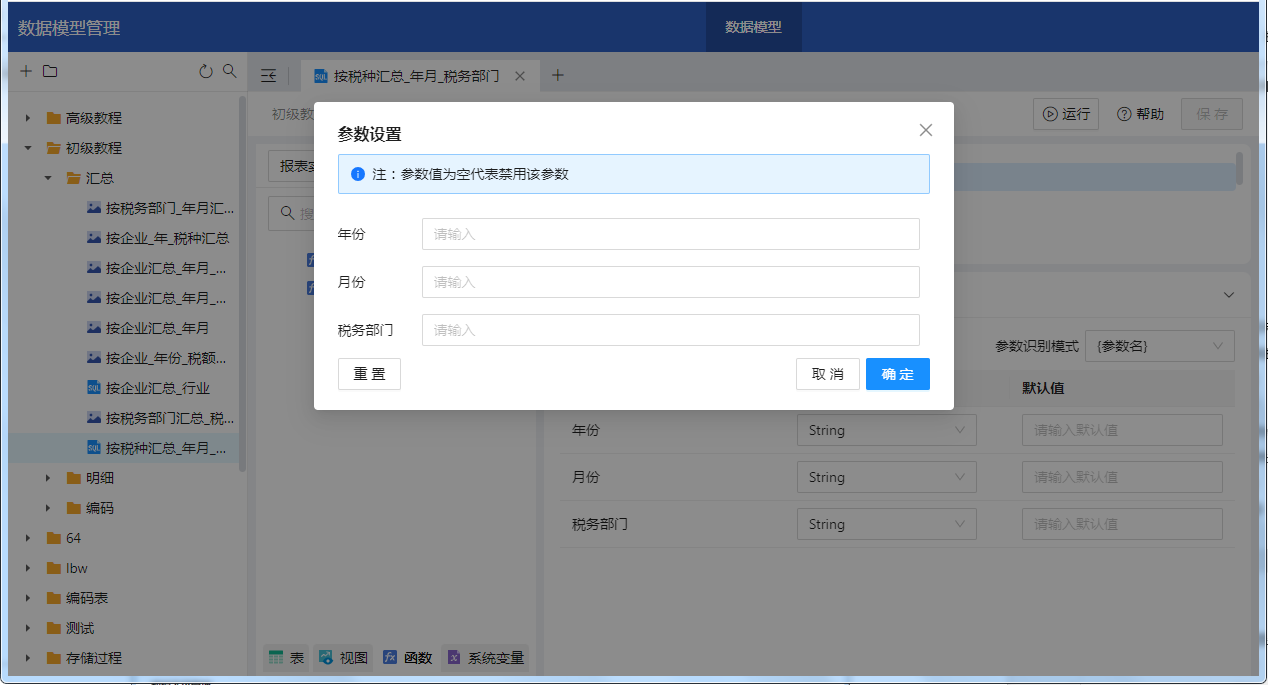Collapse the 汇总 folder
The image size is (1268, 685).
[48, 178]
